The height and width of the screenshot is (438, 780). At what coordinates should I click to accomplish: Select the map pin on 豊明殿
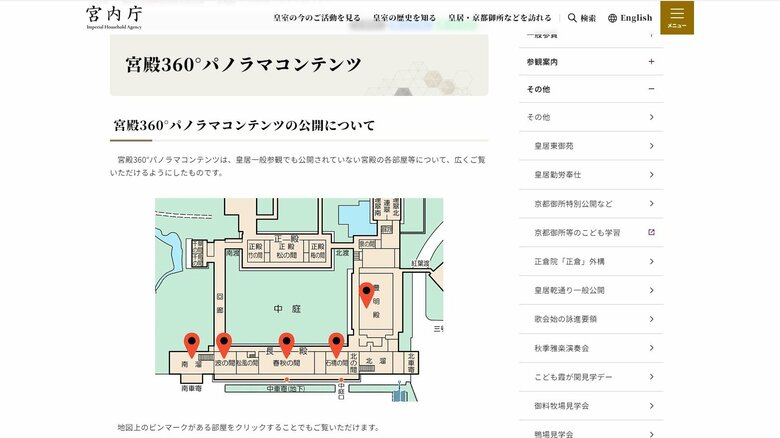pos(367,295)
